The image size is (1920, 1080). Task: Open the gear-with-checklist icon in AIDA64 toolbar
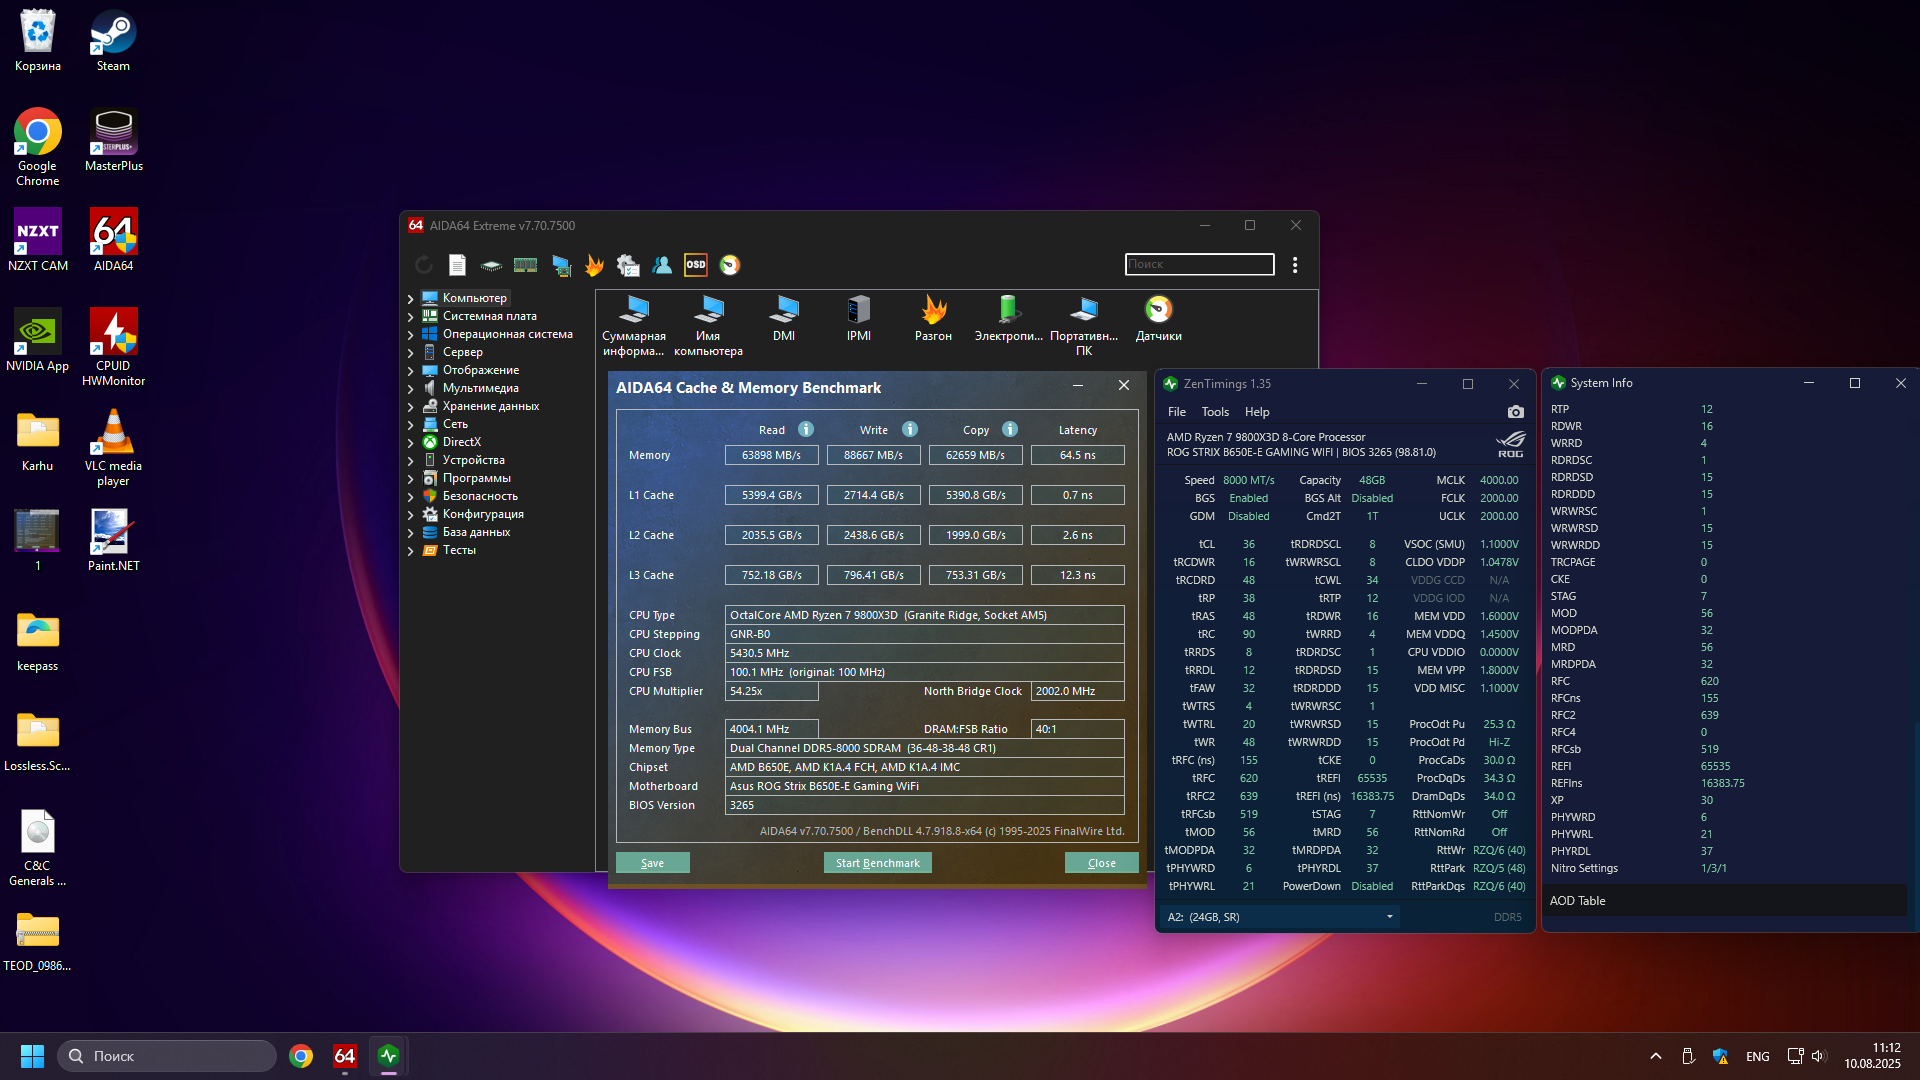click(x=627, y=265)
